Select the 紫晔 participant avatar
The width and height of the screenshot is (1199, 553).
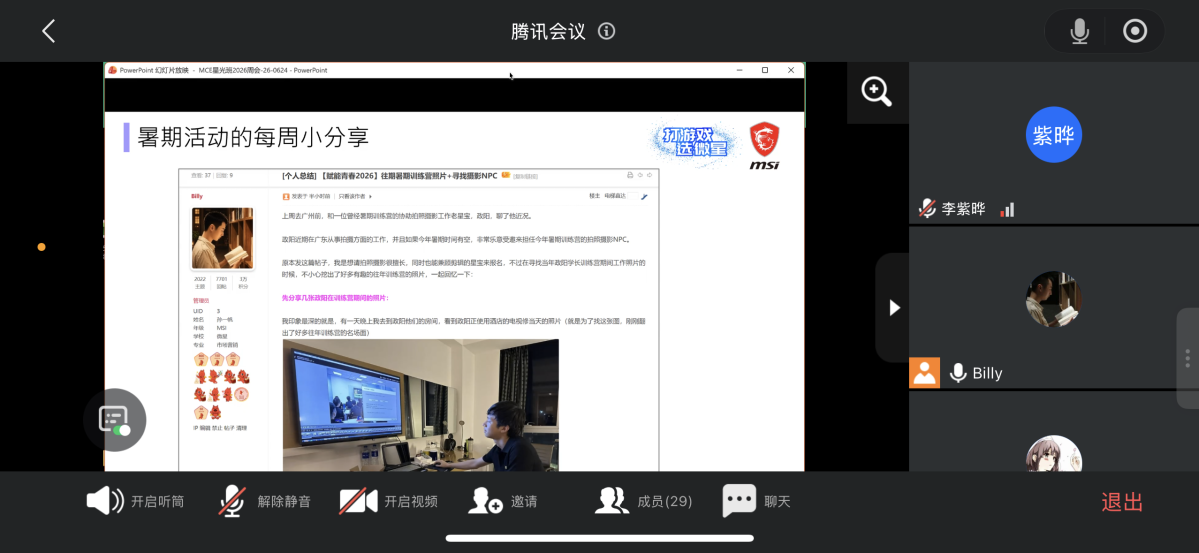click(1054, 135)
